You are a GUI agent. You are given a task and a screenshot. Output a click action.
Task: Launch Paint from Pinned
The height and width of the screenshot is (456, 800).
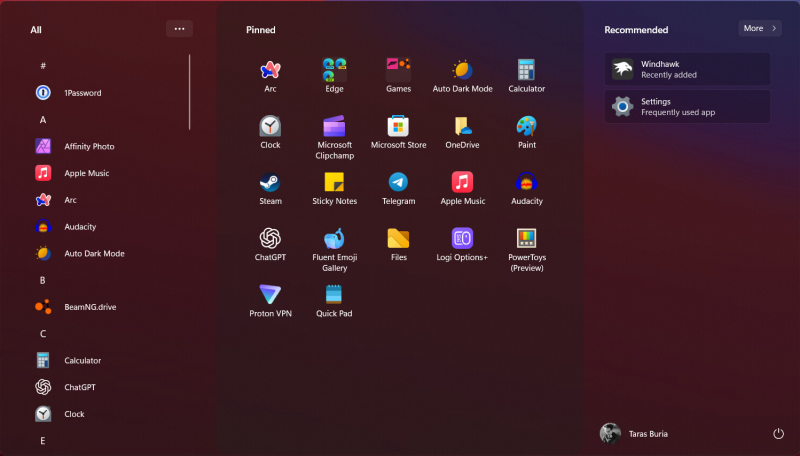527,132
